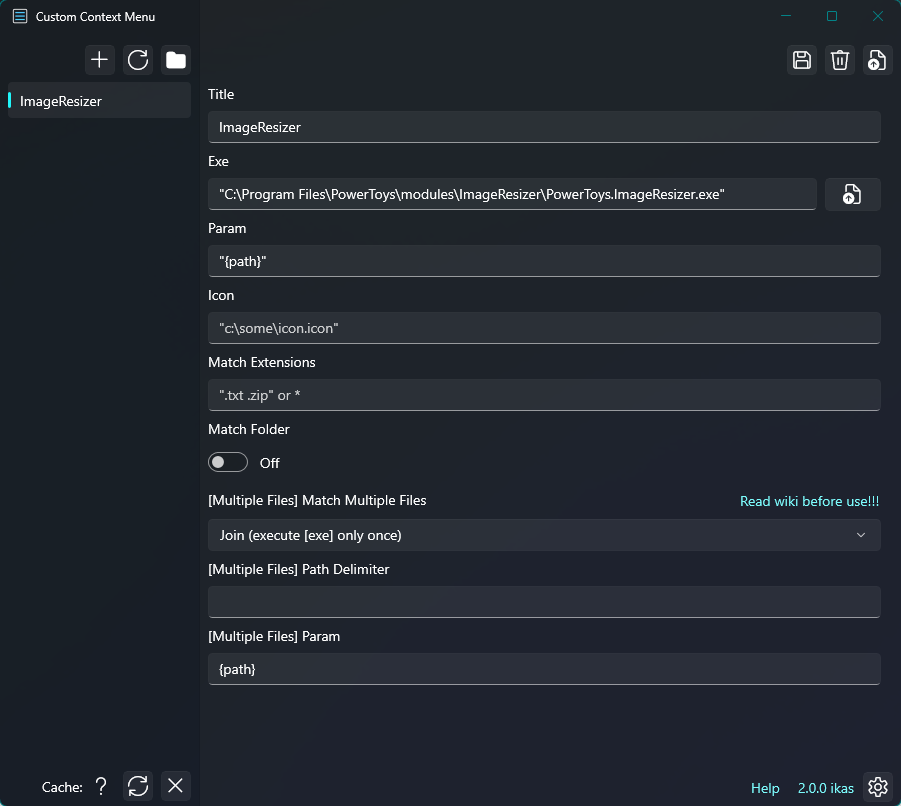The height and width of the screenshot is (806, 901).
Task: Click the Icon path input field
Action: pyautogui.click(x=544, y=328)
